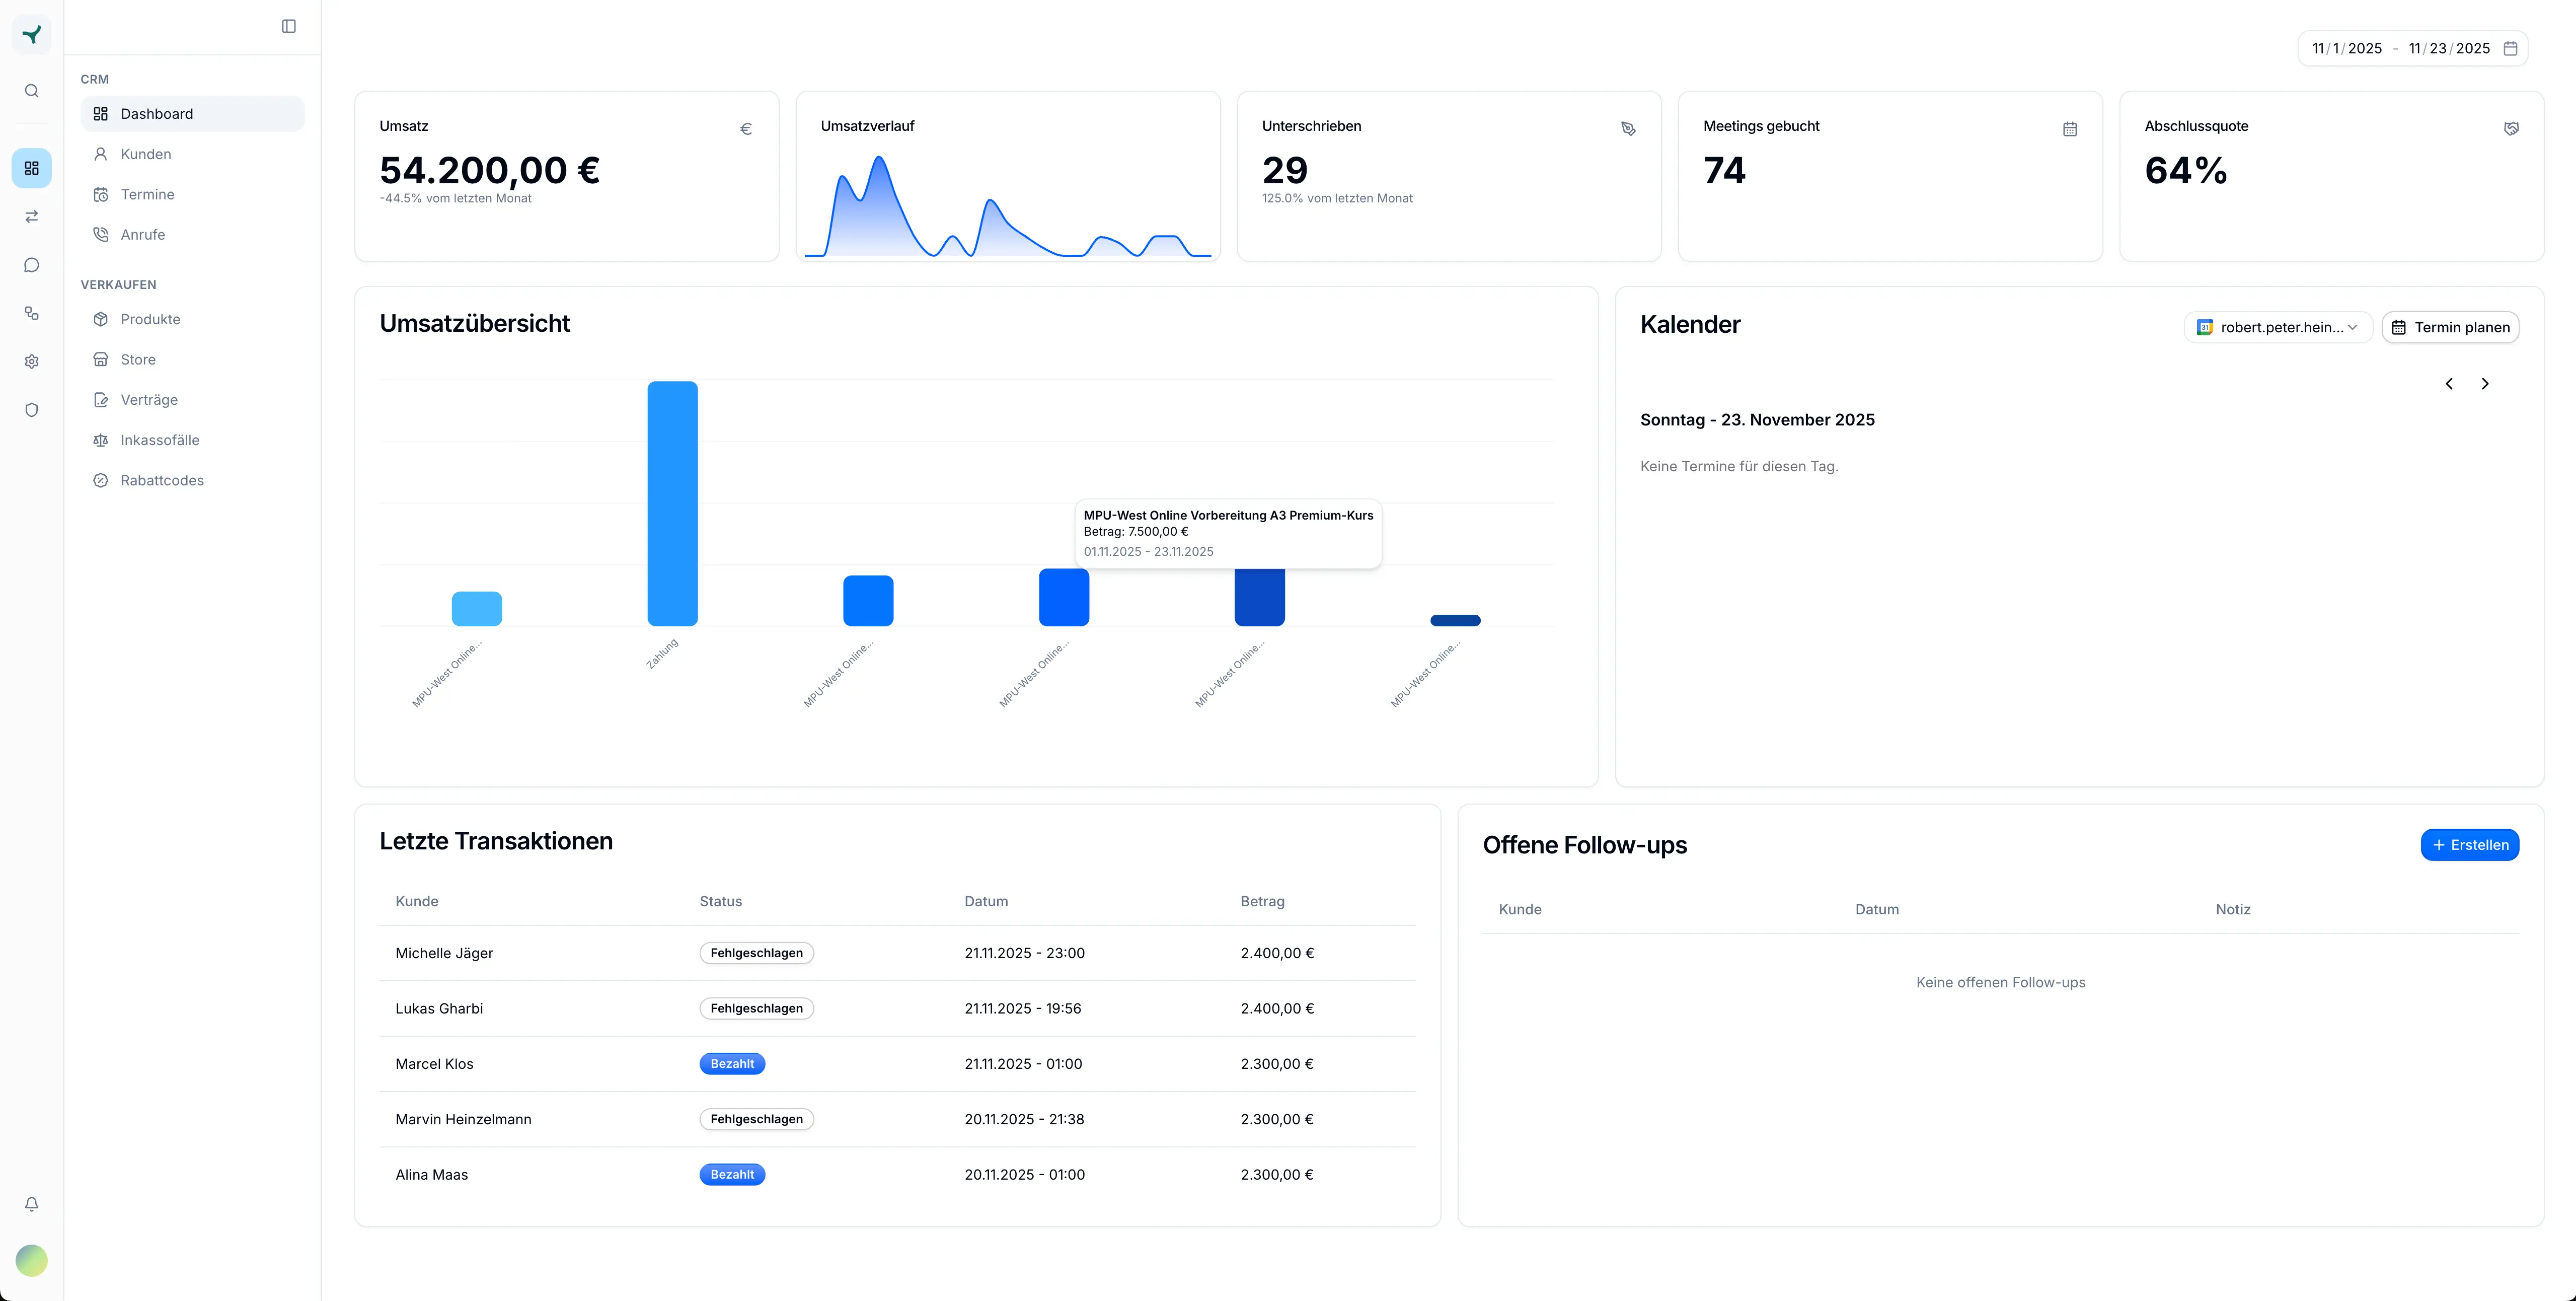Image resolution: width=2576 pixels, height=1301 pixels.
Task: Click the calendar icon on the Meetings gebucht card
Action: tap(2069, 129)
